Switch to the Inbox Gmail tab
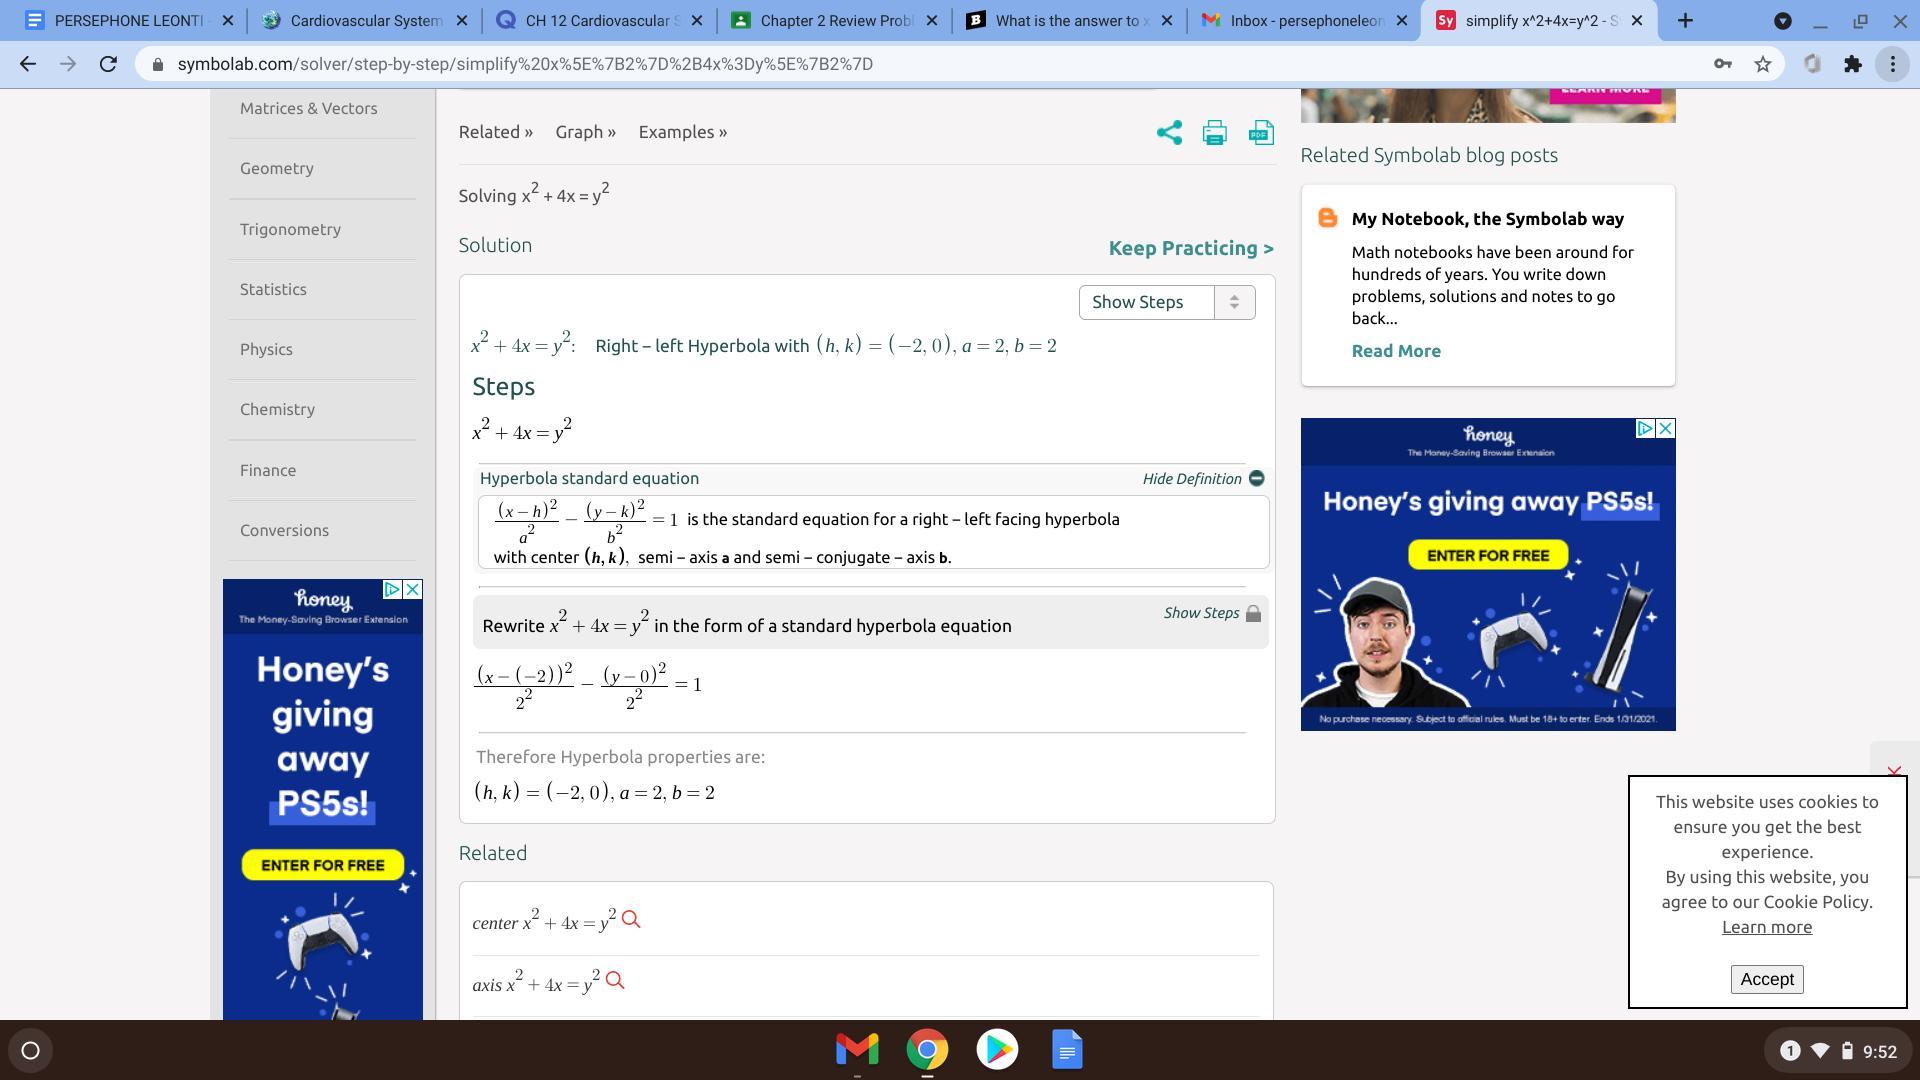The width and height of the screenshot is (1920, 1080). [x=1302, y=20]
